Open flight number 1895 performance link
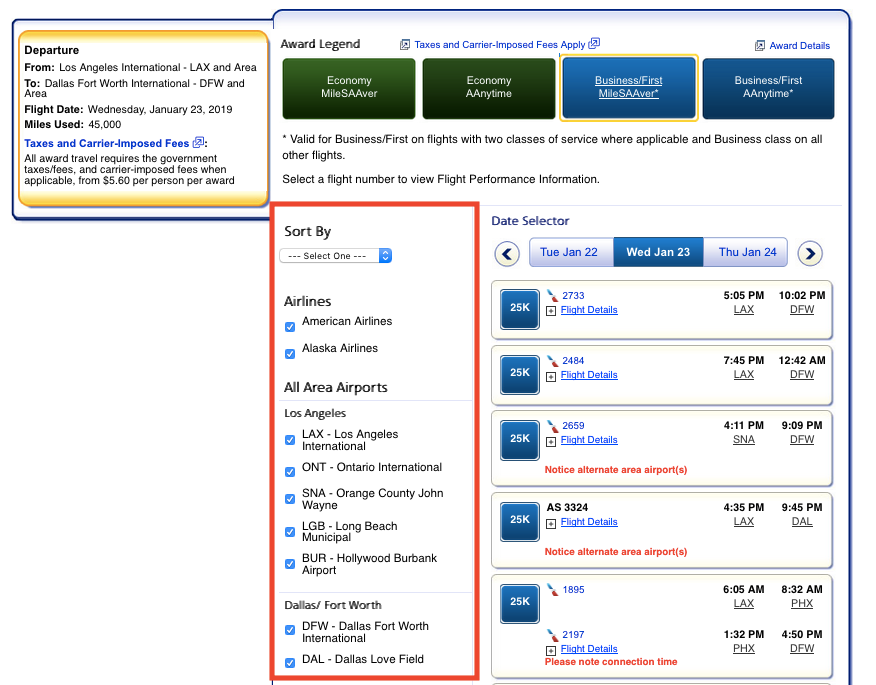Screen dimensions: 876x685 [x=573, y=590]
